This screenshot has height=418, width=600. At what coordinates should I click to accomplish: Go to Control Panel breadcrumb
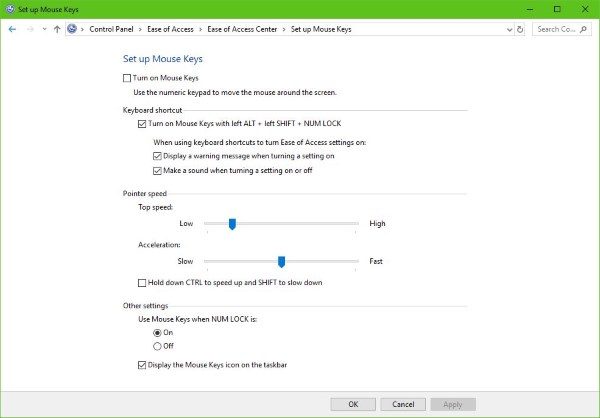click(x=111, y=29)
